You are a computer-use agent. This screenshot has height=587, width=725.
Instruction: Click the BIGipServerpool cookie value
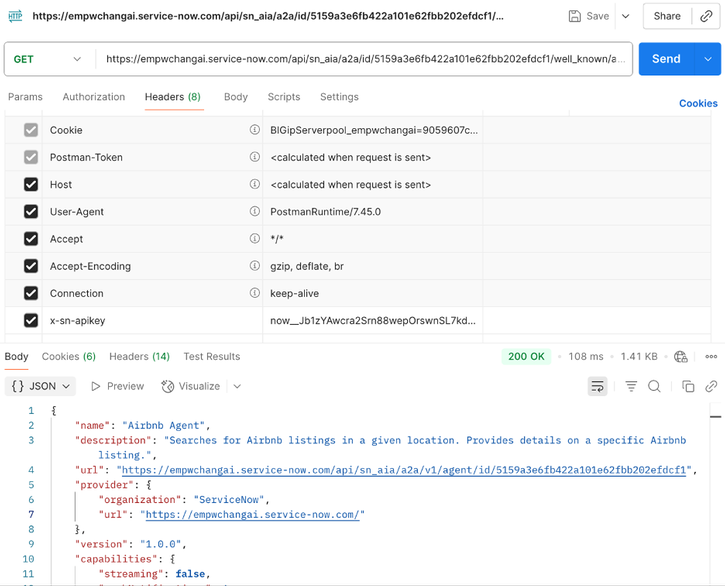click(374, 130)
